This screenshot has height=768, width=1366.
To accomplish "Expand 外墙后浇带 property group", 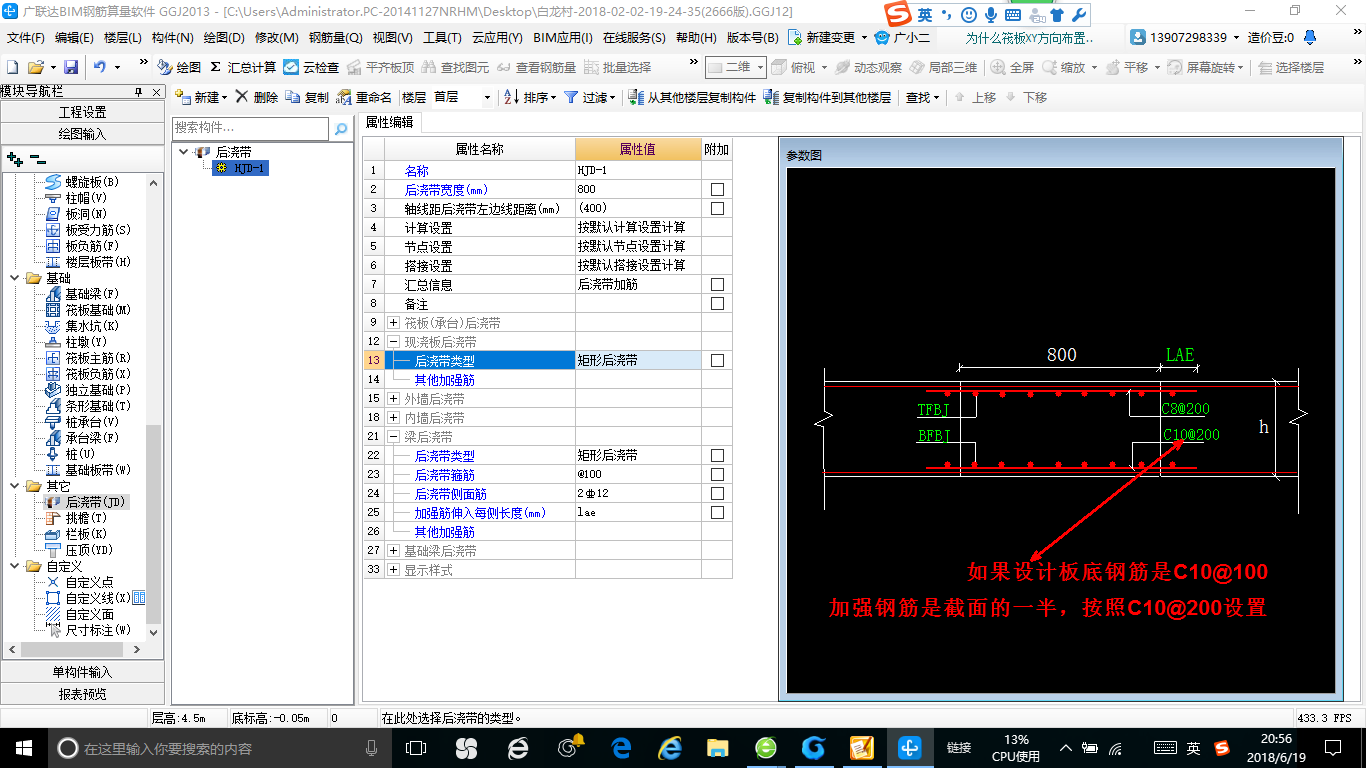I will click(394, 399).
